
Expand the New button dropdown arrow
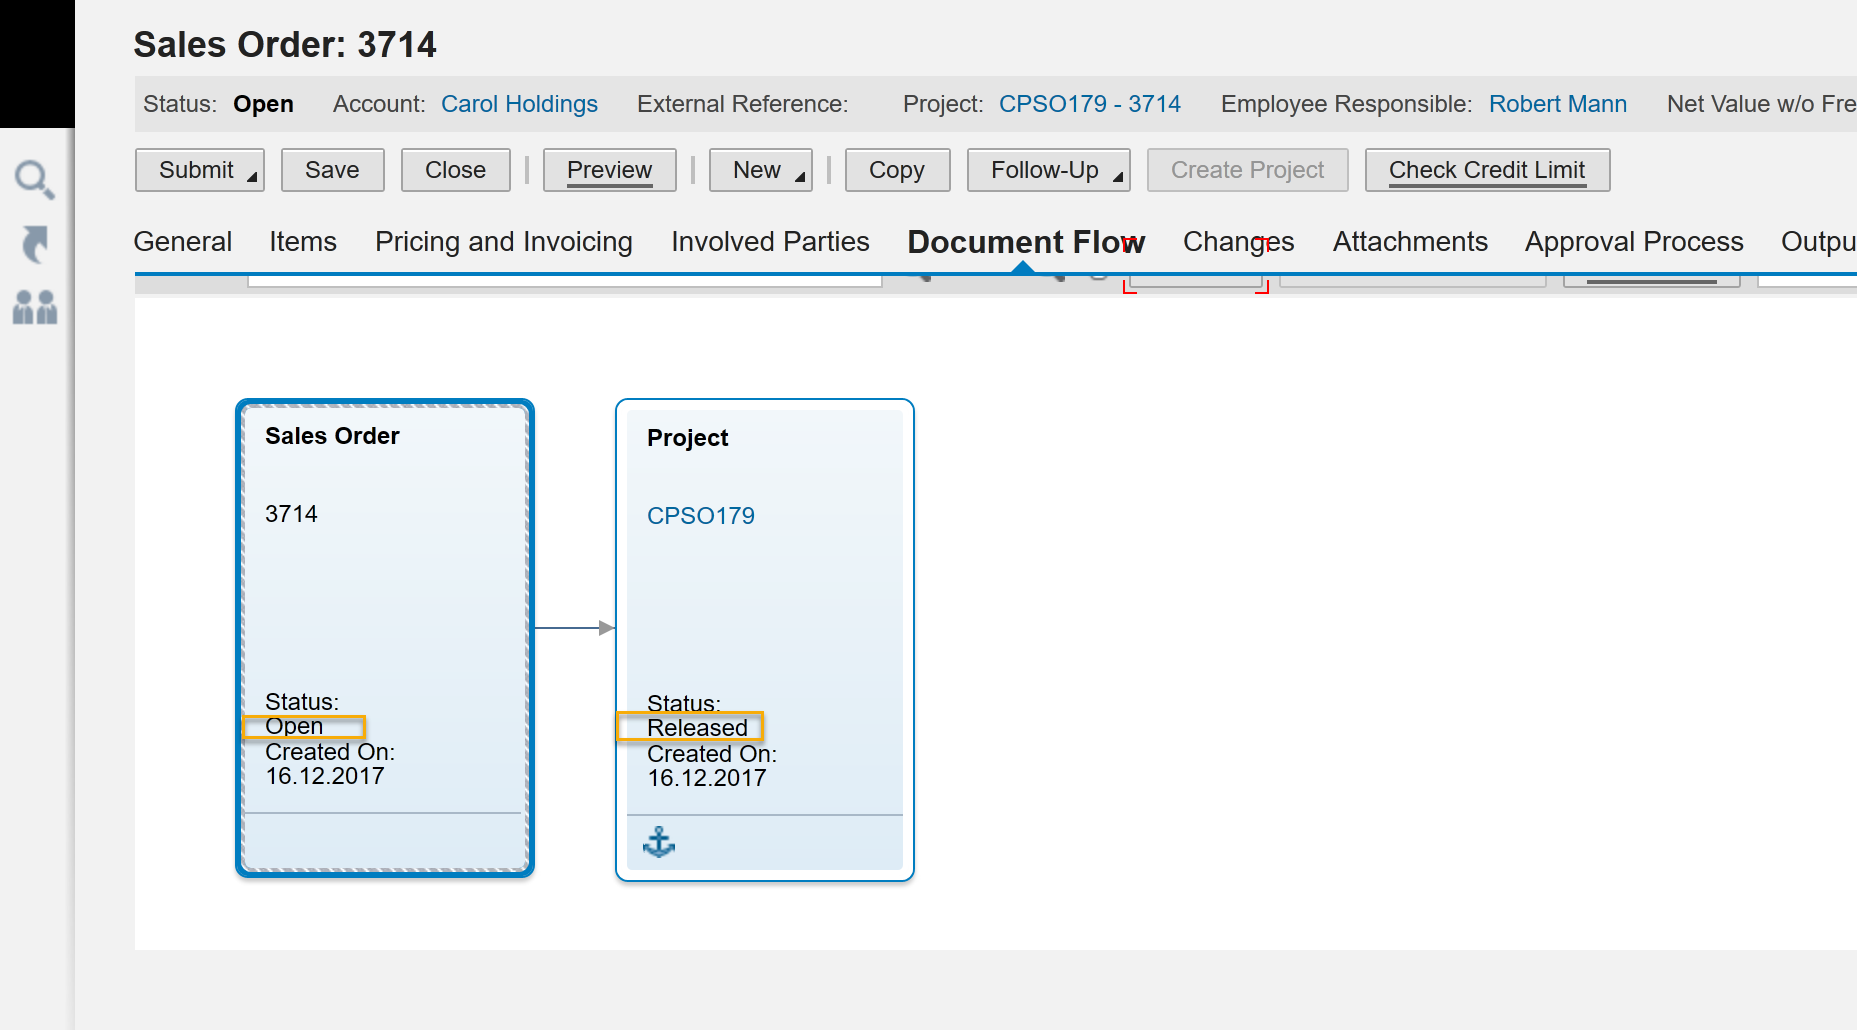tap(800, 177)
